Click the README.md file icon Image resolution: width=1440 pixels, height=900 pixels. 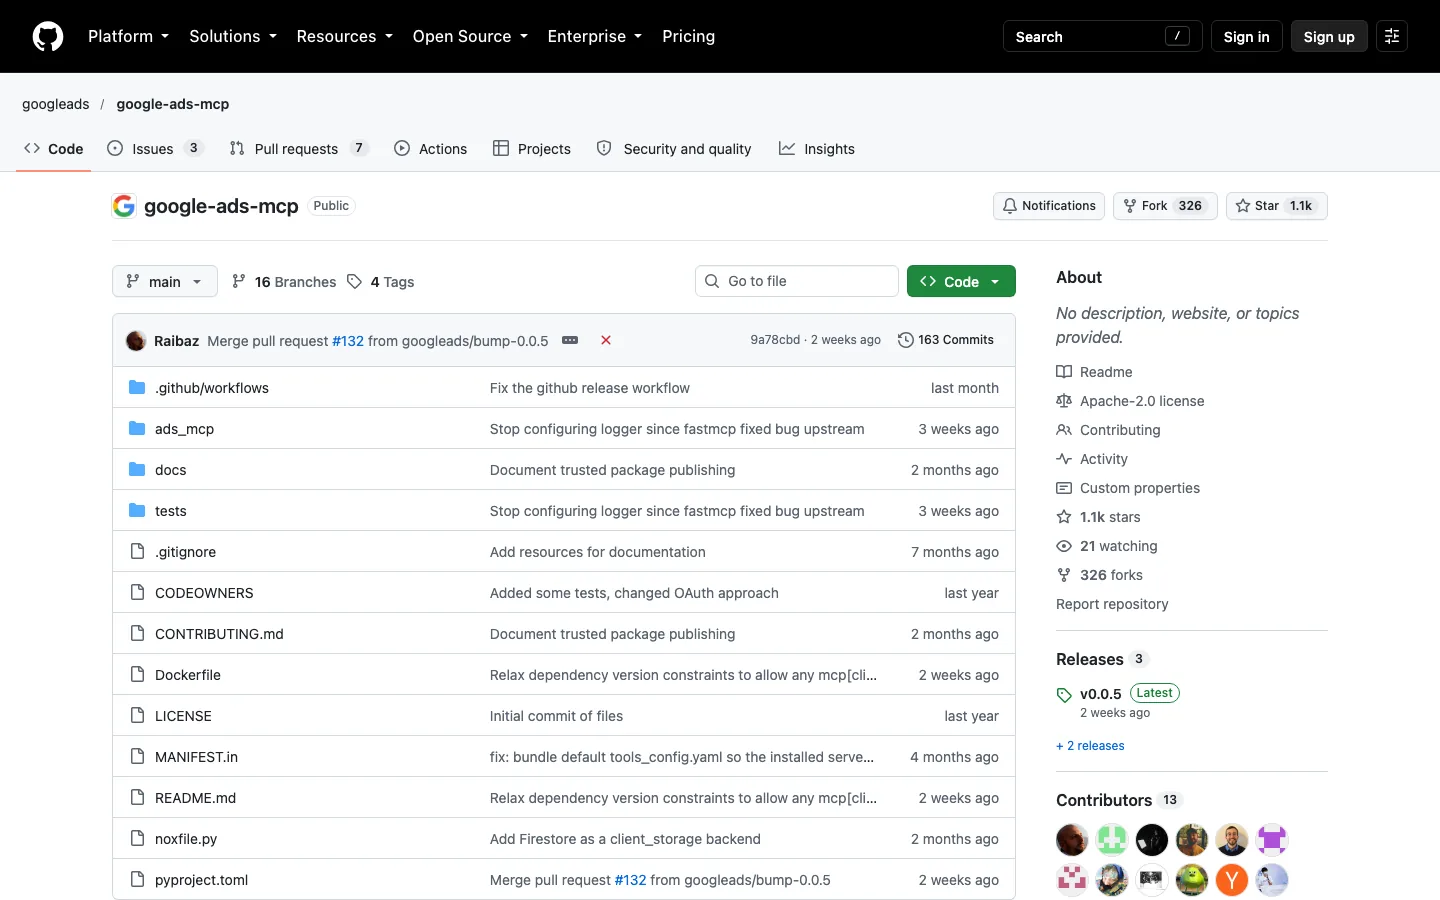(137, 797)
